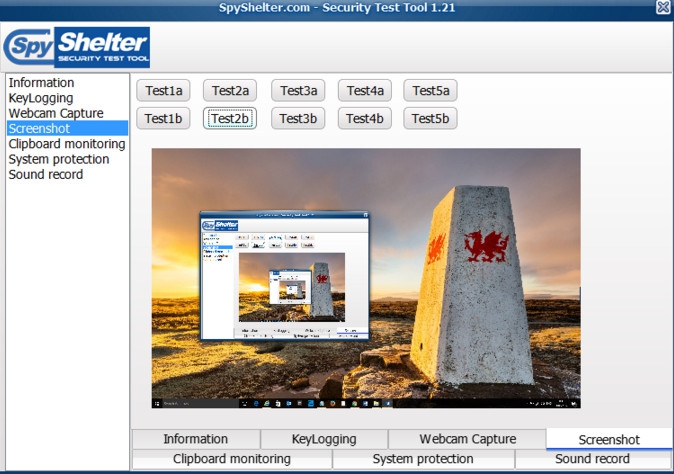Click the focused Test2b button
Screen dimensions: 674x474
(230, 118)
